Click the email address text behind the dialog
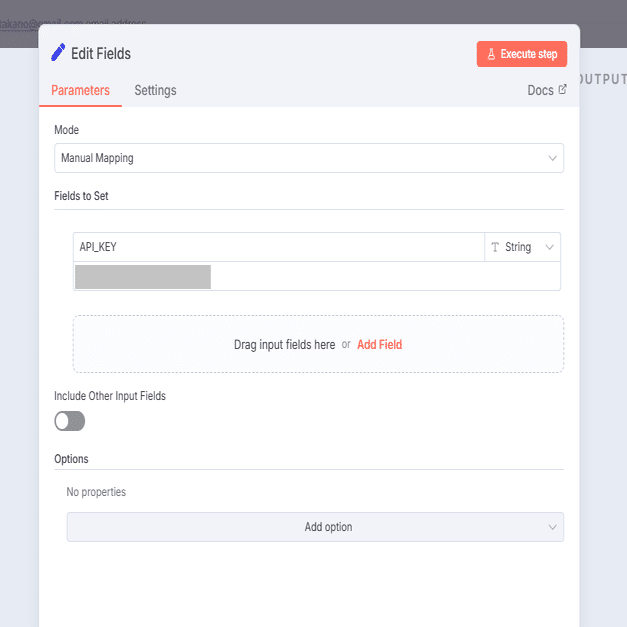This screenshot has height=627, width=627. point(75,21)
